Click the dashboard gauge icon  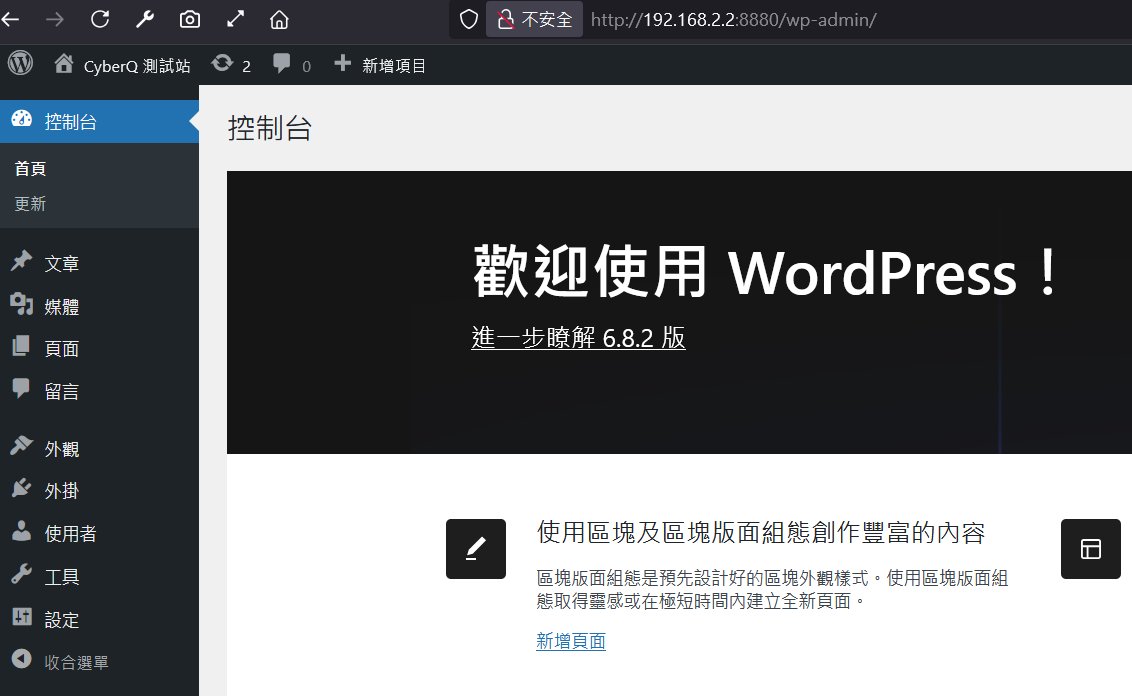22,119
